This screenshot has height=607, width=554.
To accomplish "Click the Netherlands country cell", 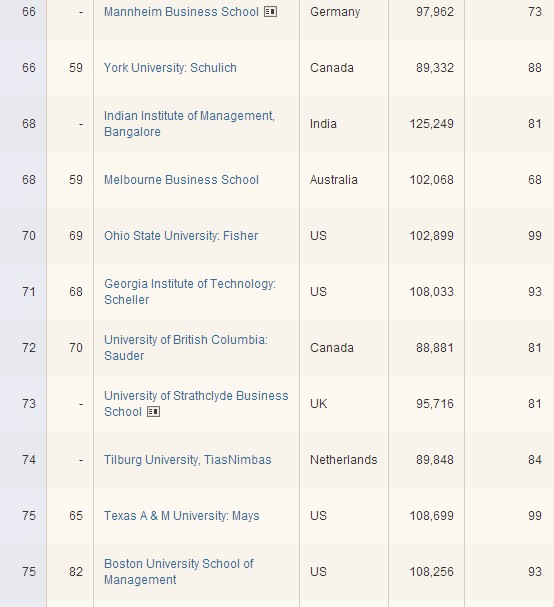I will coord(343,460).
